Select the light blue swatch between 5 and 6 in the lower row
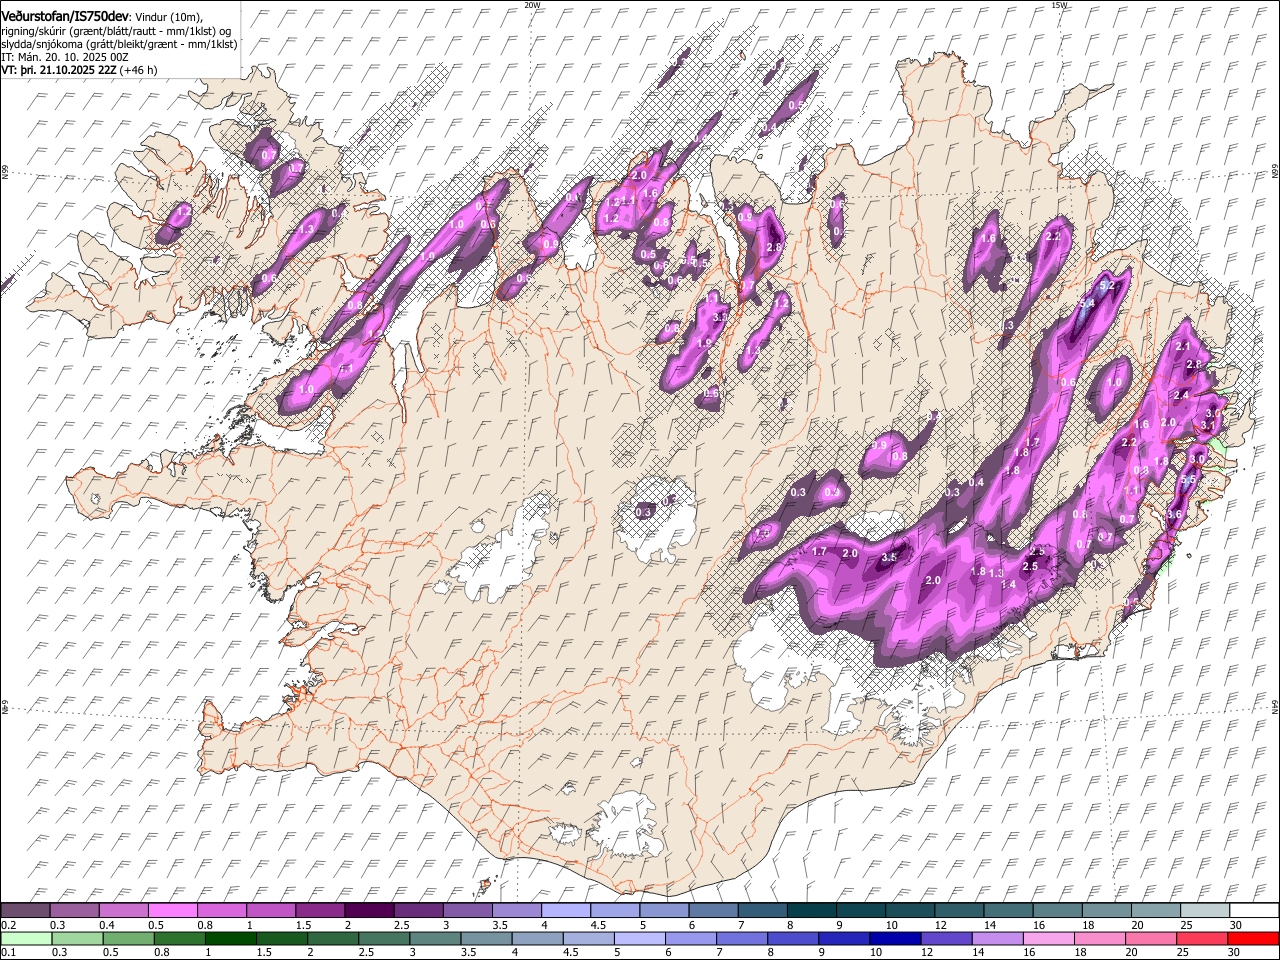This screenshot has height=960, width=1280. (x=640, y=938)
